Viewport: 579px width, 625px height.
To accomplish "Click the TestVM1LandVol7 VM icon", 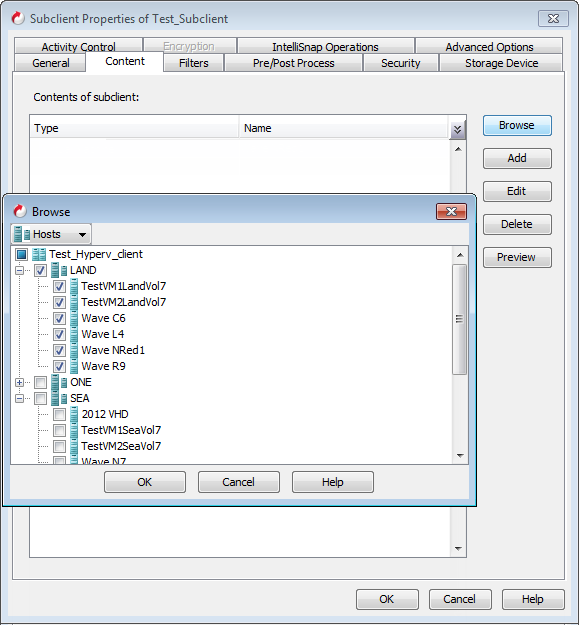I will pos(74,286).
